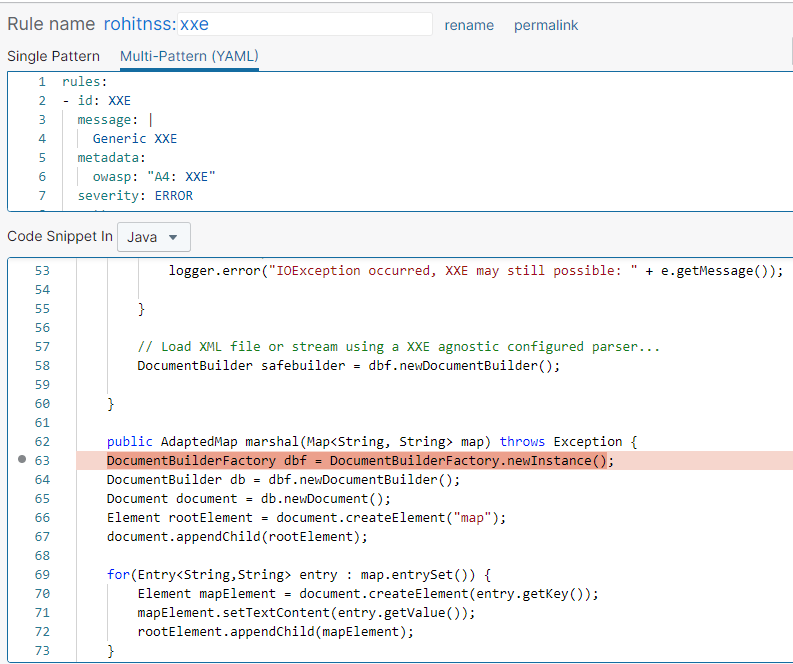The height and width of the screenshot is (664, 793).
Task: Switch to the Single Pattern tab
Action: pyautogui.click(x=53, y=56)
